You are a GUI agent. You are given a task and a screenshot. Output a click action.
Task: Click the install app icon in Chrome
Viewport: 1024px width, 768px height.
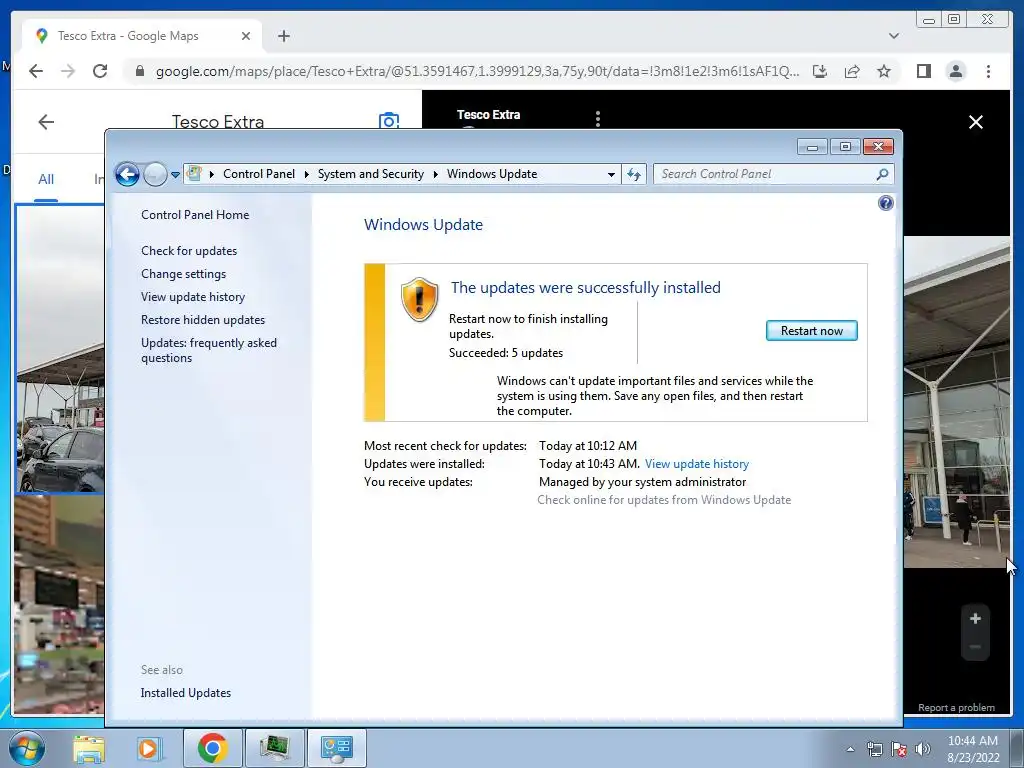[820, 71]
